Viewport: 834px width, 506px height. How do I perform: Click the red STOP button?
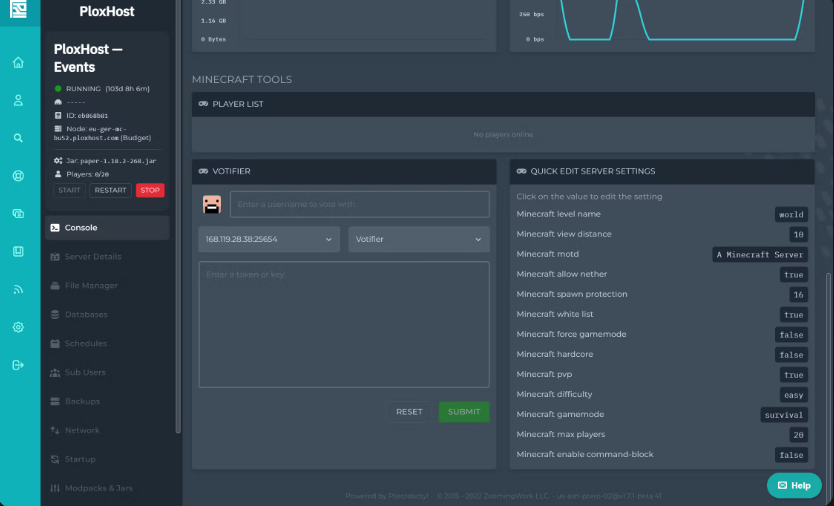point(150,190)
